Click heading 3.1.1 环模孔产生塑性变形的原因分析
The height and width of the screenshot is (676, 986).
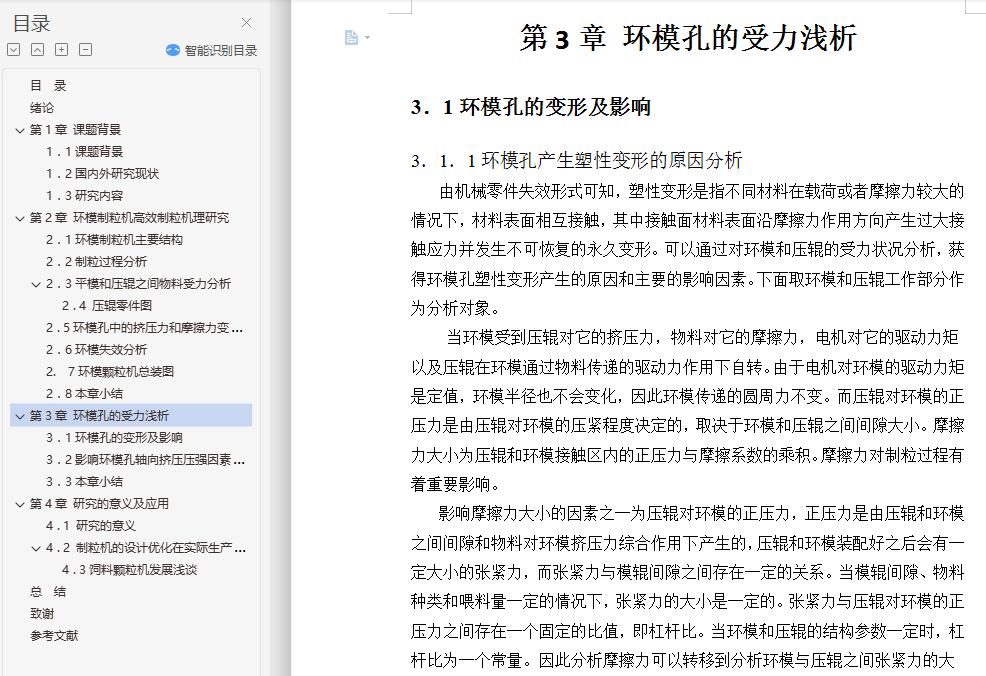pos(577,161)
